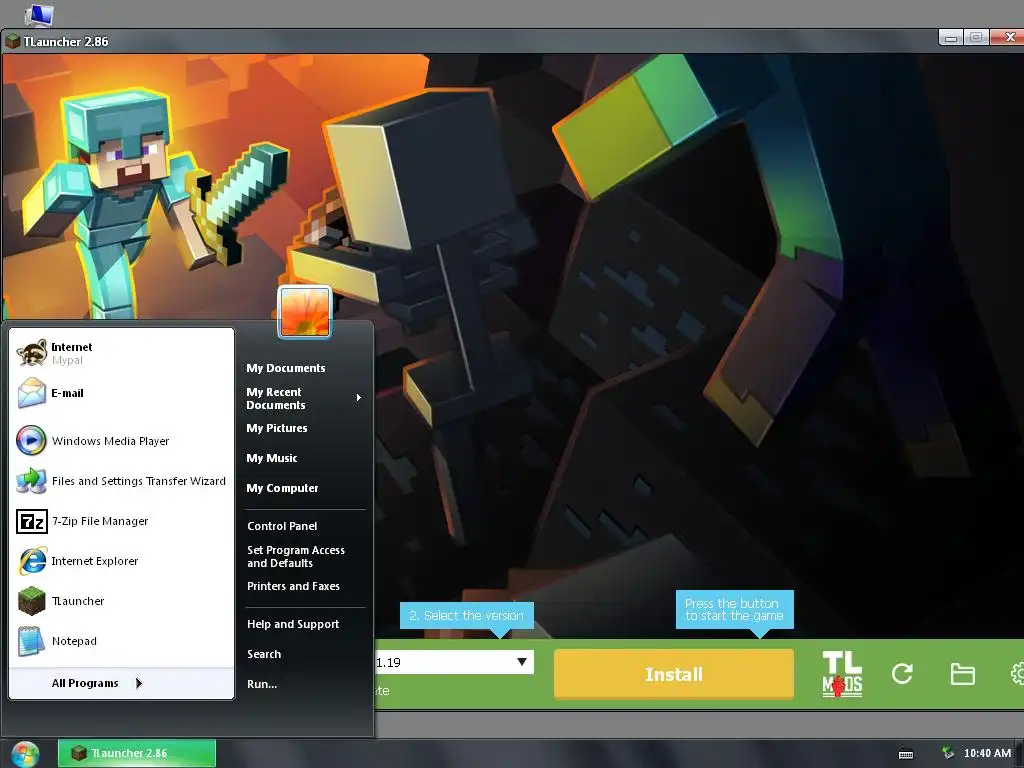The width and height of the screenshot is (1024, 768).
Task: Open My Documents
Action: click(285, 368)
